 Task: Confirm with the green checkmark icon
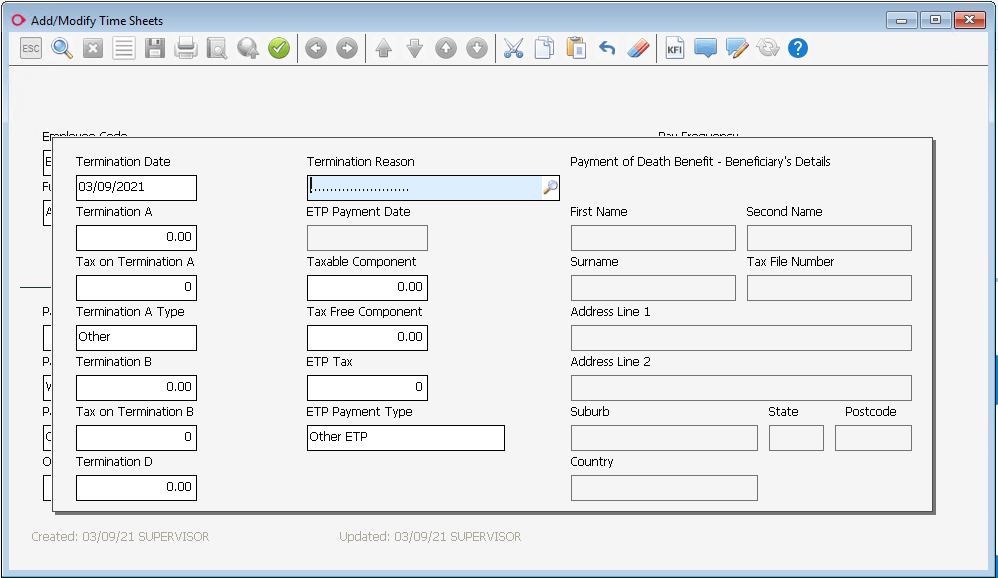point(279,48)
